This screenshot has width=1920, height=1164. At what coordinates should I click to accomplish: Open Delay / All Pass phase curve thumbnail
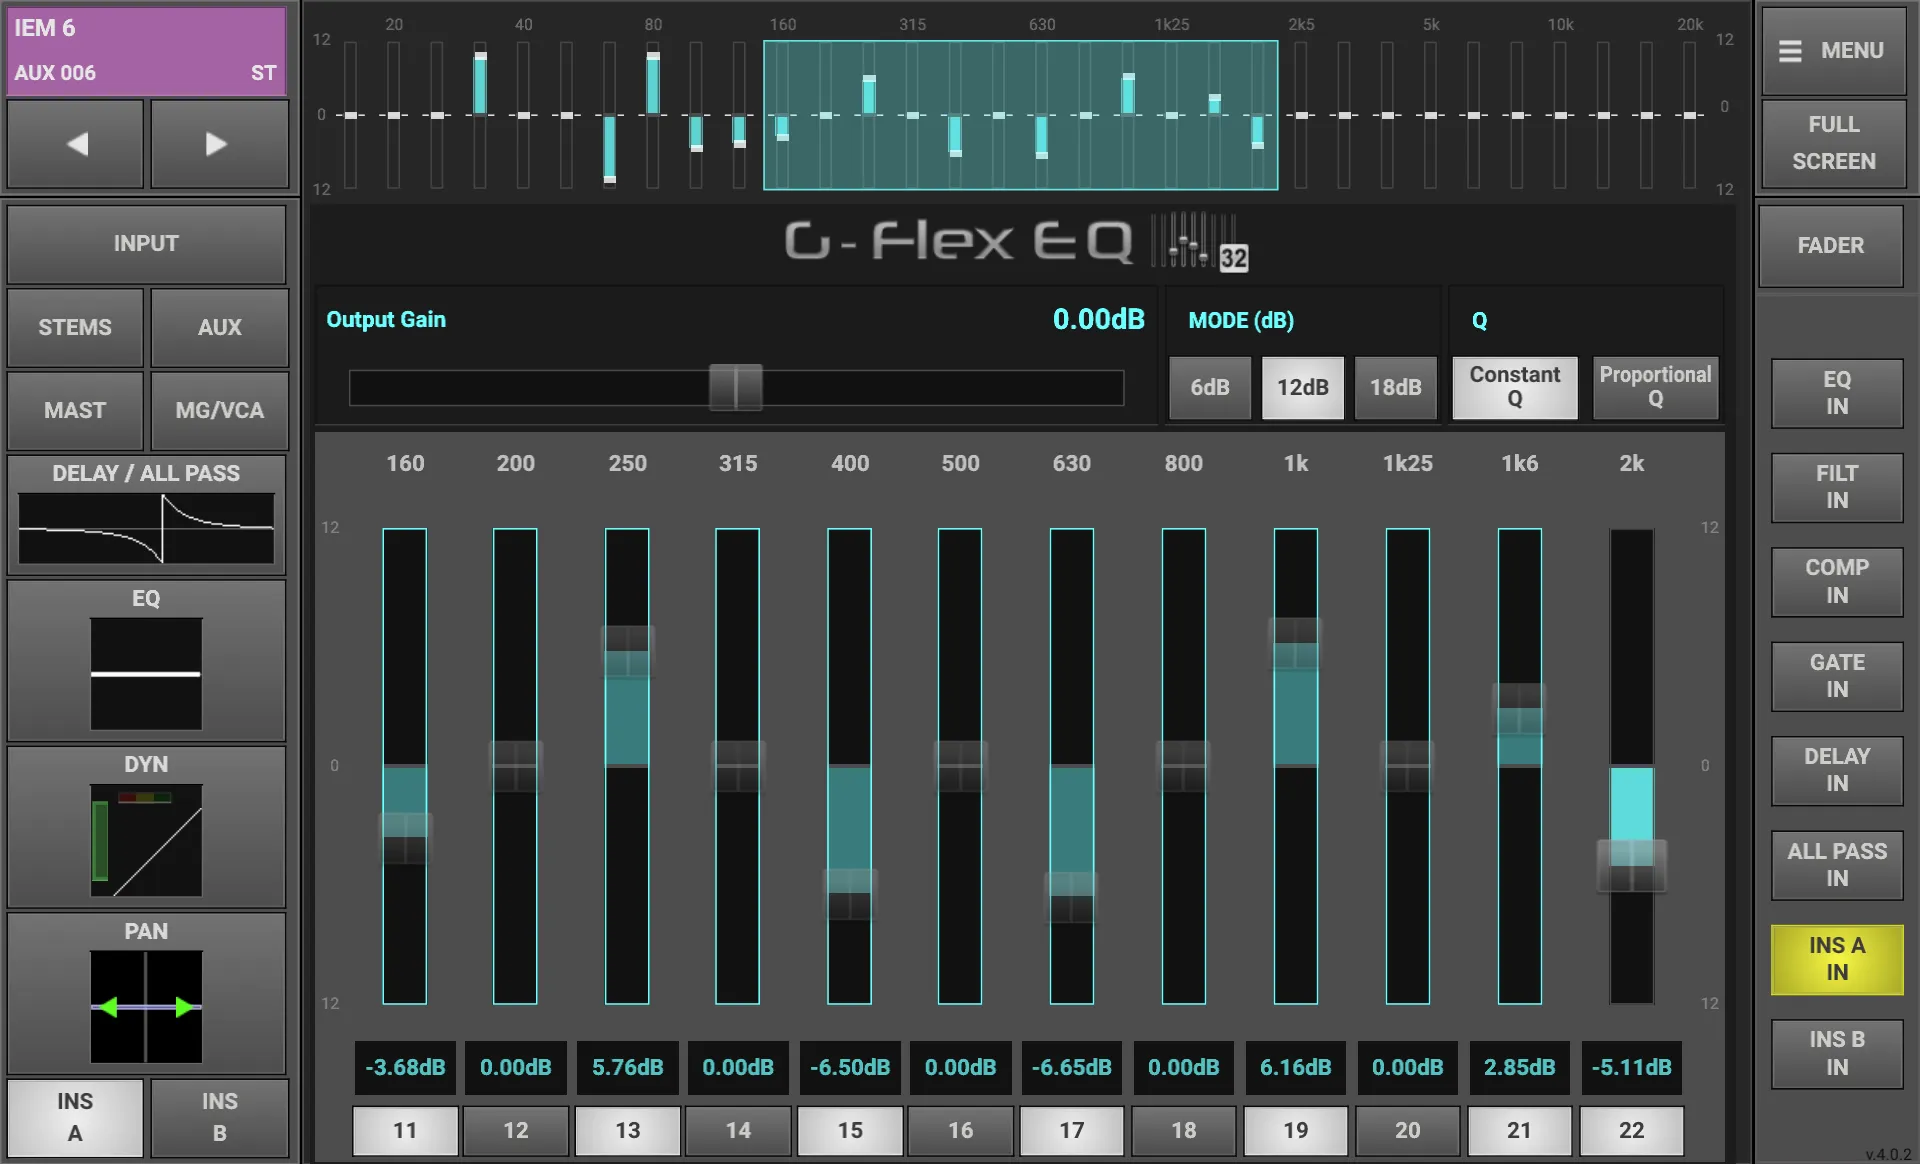pos(146,528)
